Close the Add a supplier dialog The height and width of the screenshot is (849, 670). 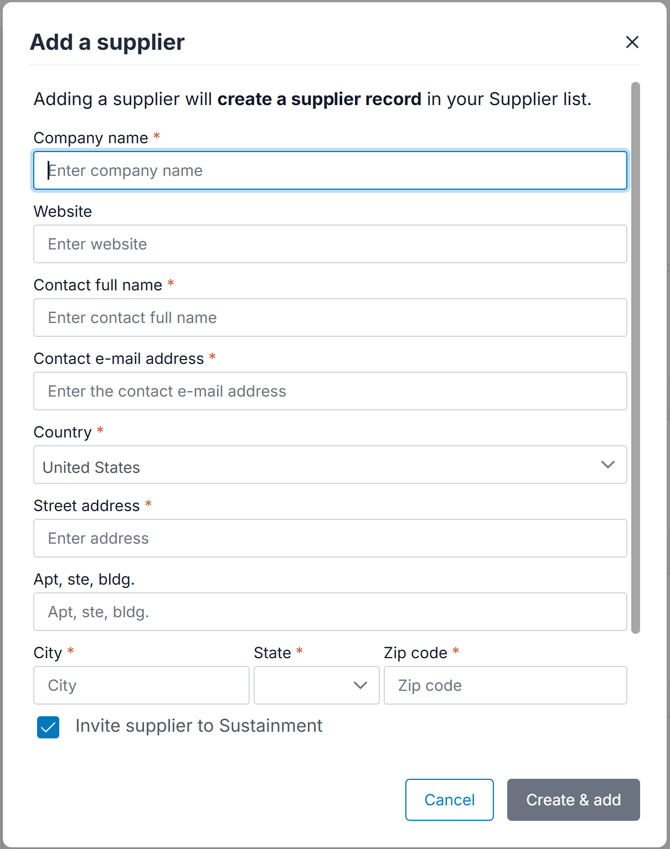coord(632,42)
